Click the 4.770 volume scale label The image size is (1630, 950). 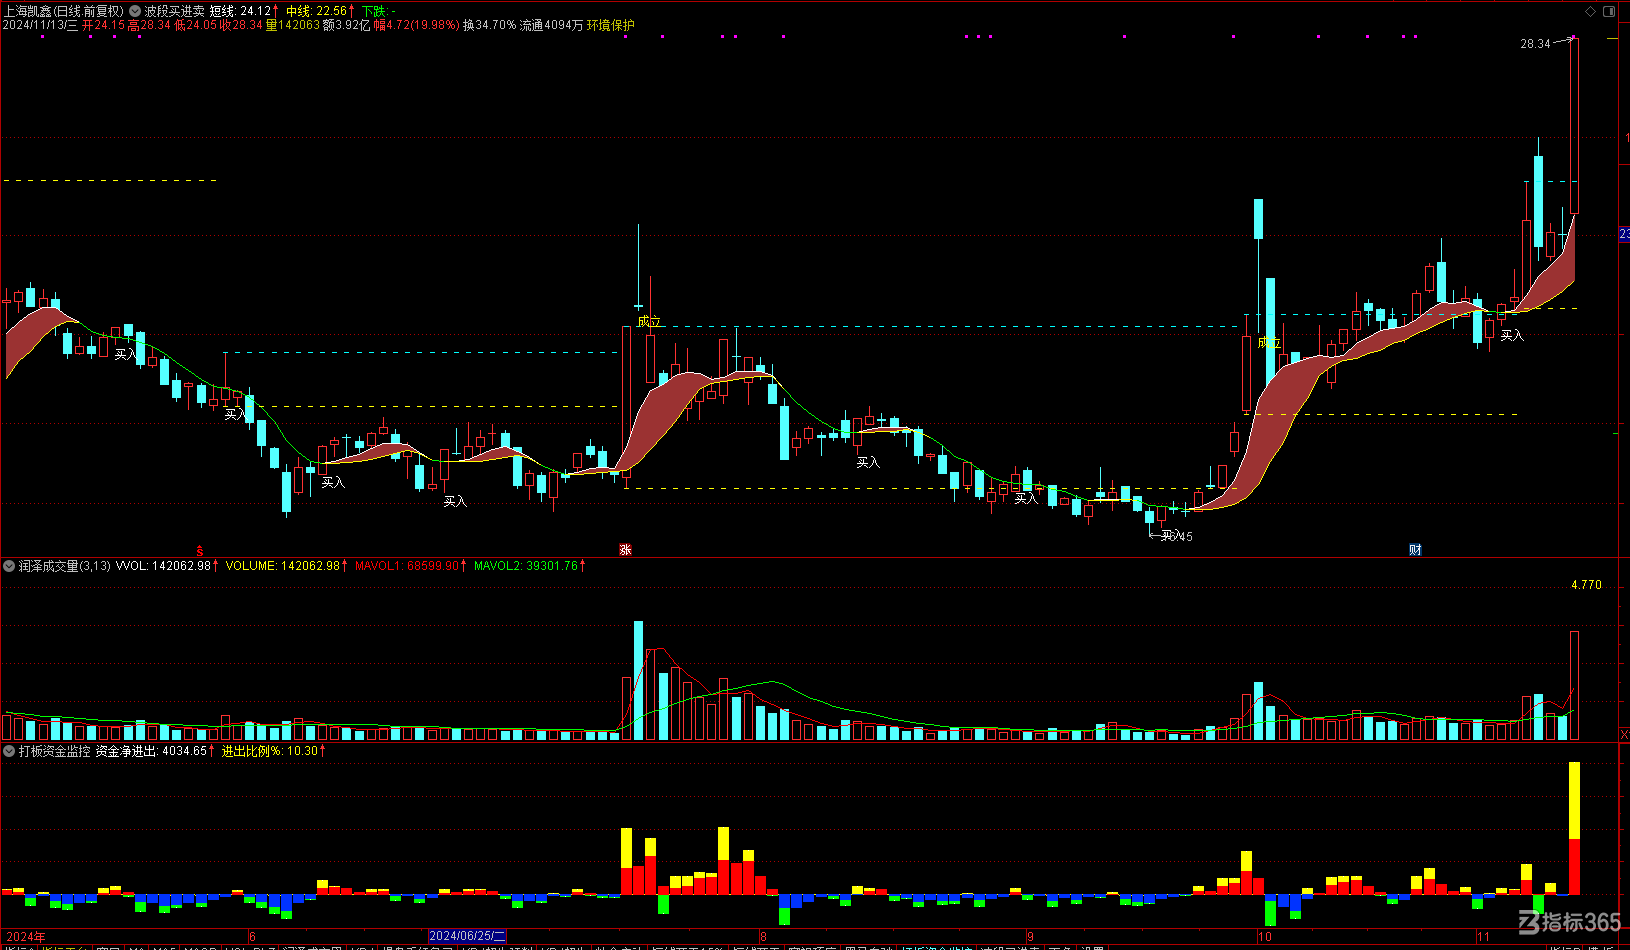[1586, 585]
